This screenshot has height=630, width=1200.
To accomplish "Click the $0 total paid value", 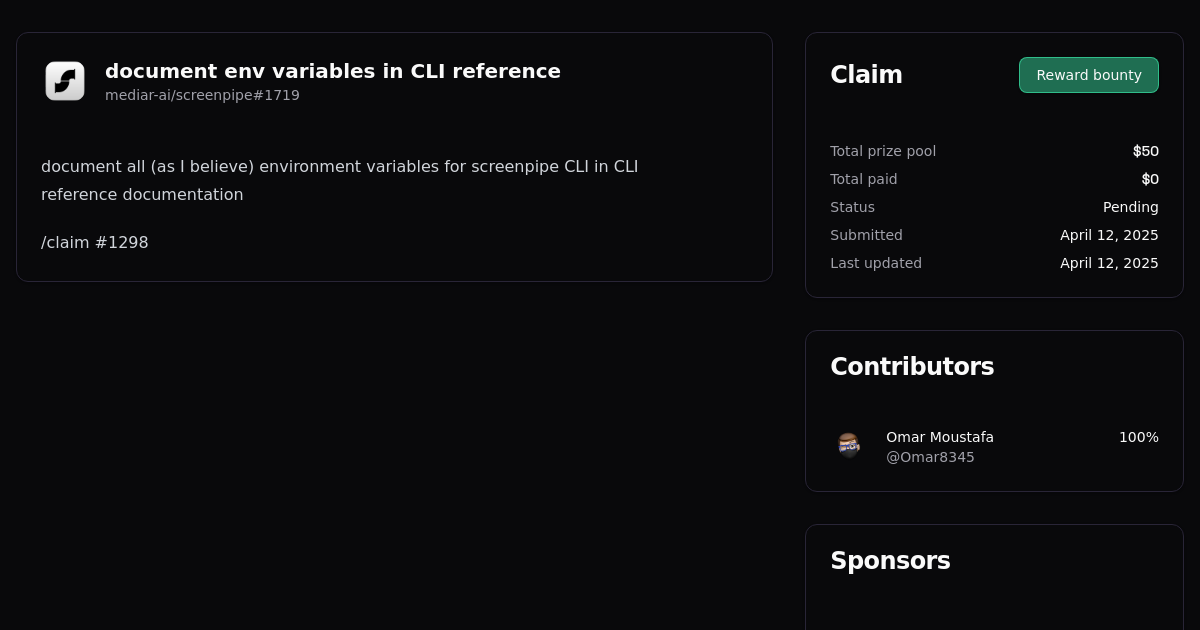I will pos(1150,179).
